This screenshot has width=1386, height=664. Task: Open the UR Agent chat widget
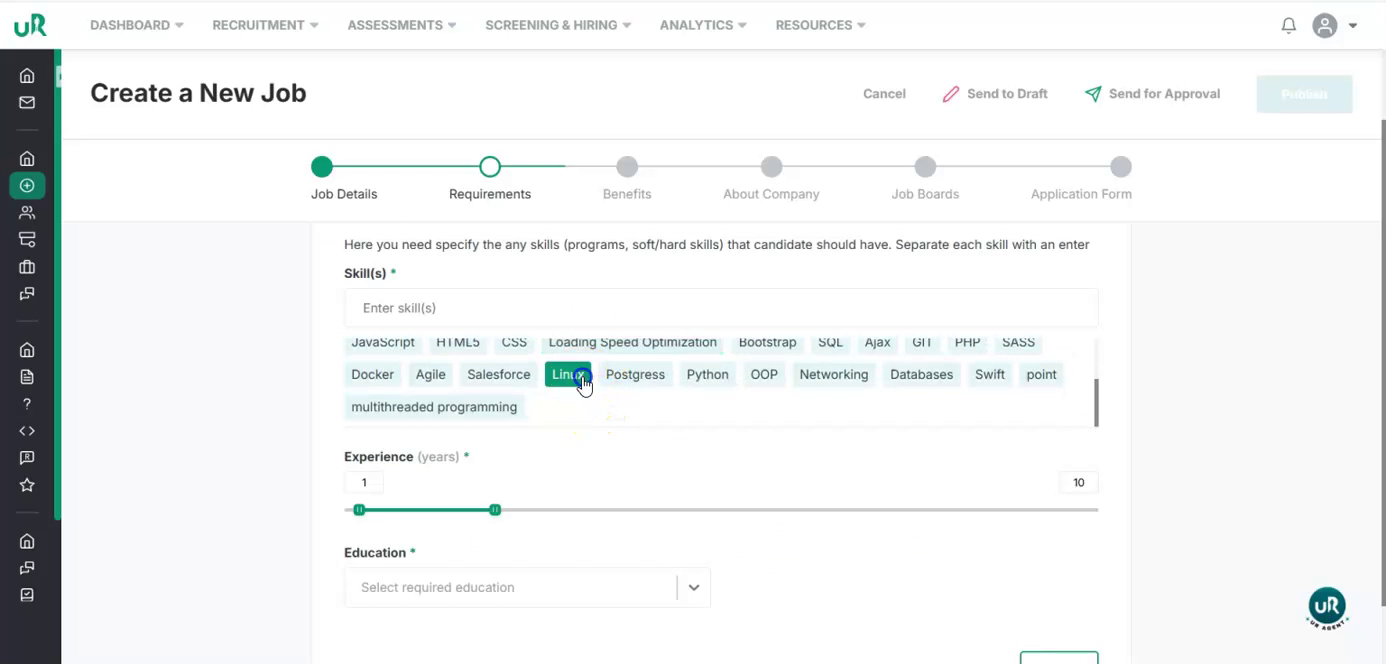click(1326, 607)
